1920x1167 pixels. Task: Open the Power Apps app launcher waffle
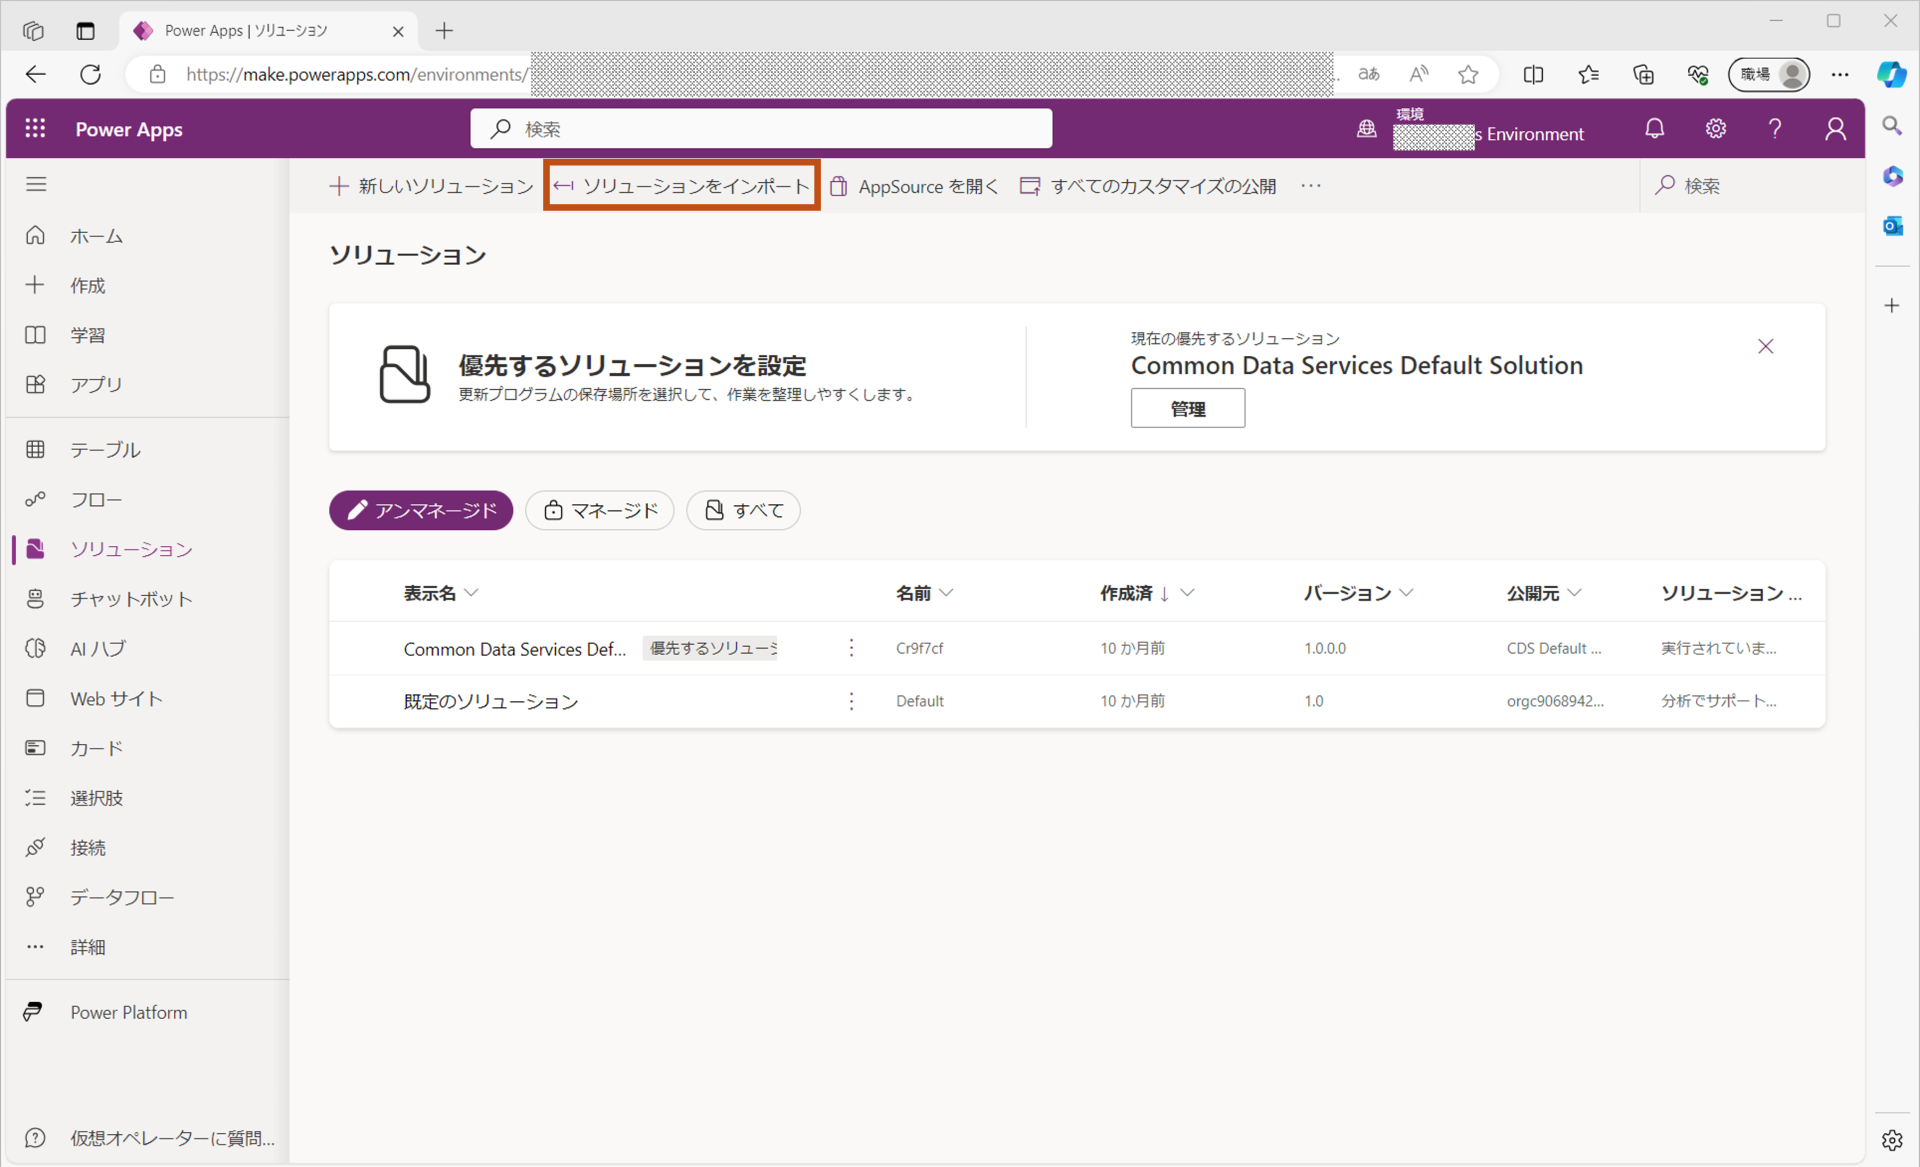tap(35, 129)
